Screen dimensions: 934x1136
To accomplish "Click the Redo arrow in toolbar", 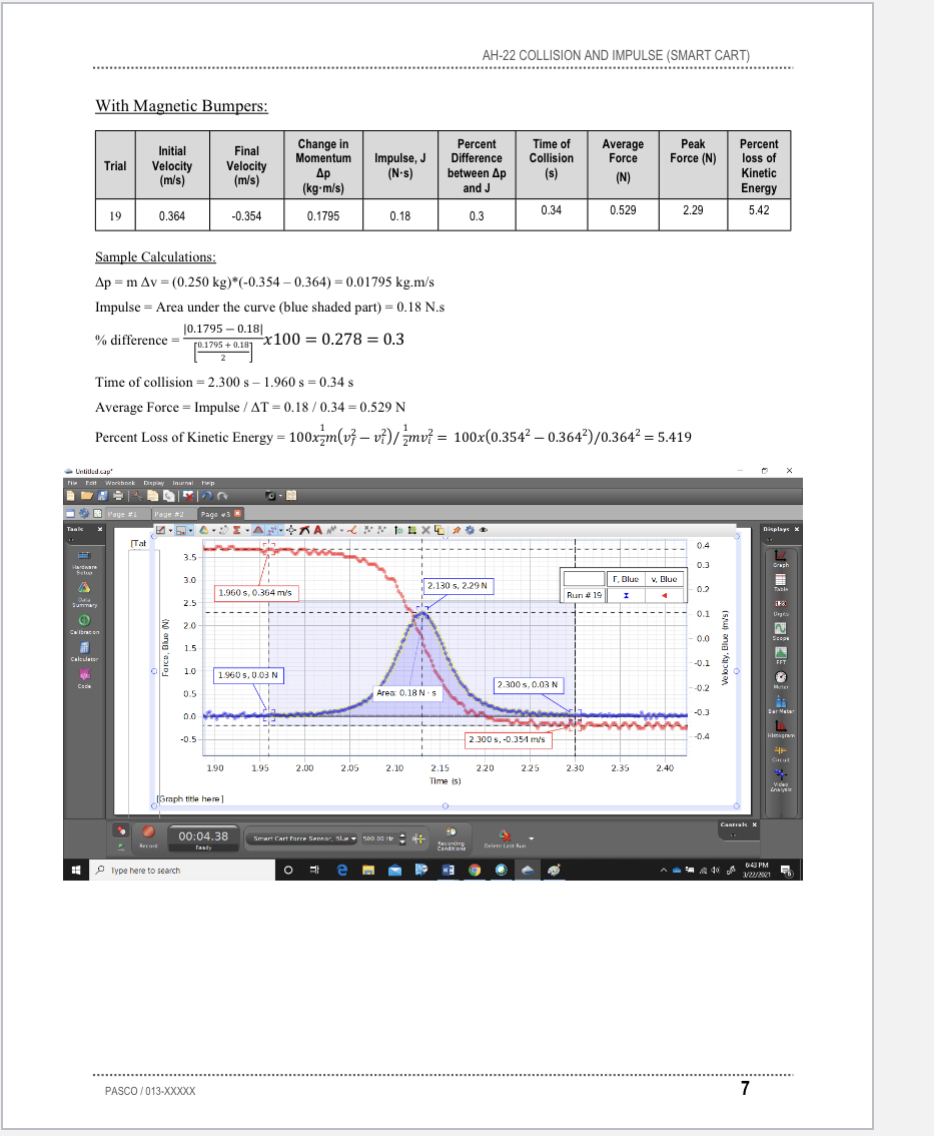I will [222, 496].
